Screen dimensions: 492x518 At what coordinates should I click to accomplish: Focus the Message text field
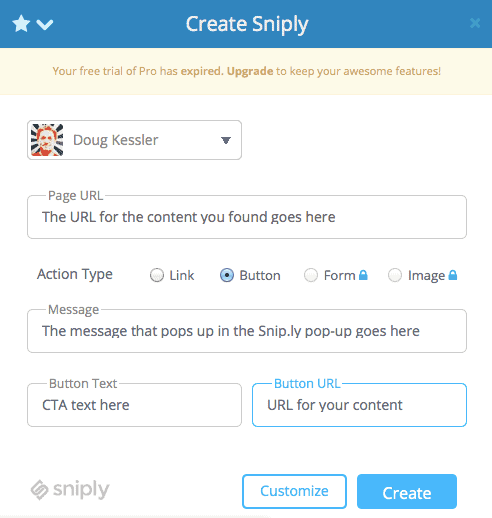coord(247,331)
